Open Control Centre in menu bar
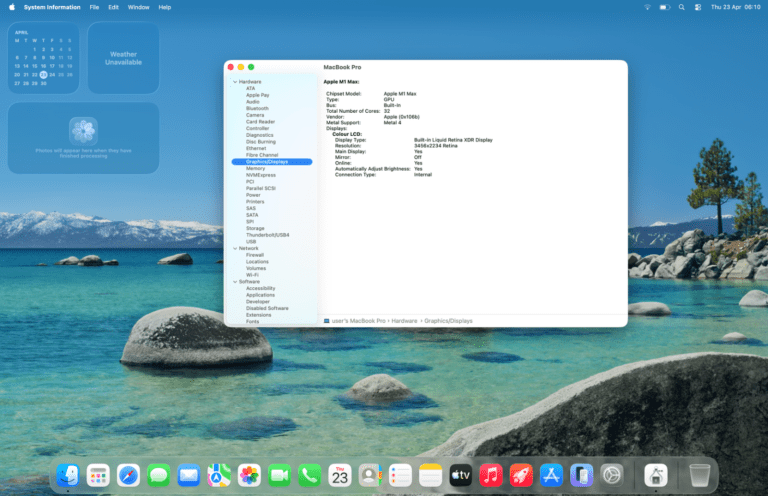The height and width of the screenshot is (496, 768). point(697,7)
